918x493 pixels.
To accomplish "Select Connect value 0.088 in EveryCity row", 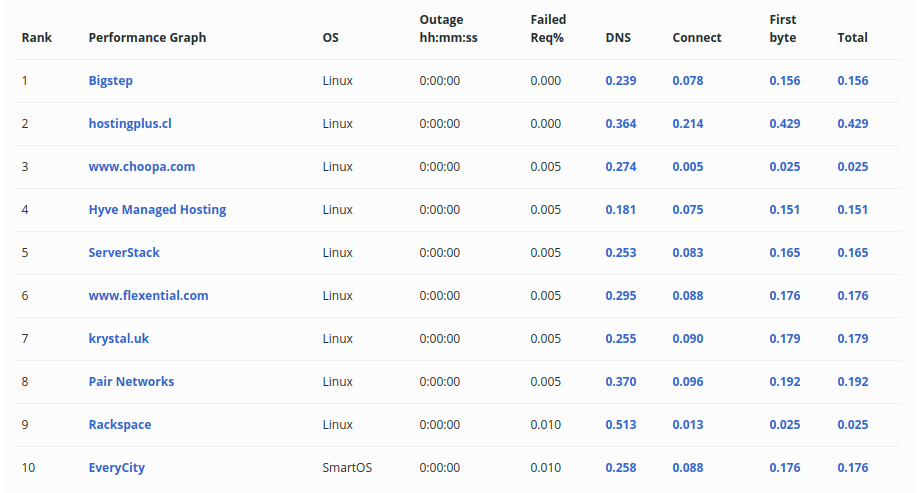I will 688,468.
